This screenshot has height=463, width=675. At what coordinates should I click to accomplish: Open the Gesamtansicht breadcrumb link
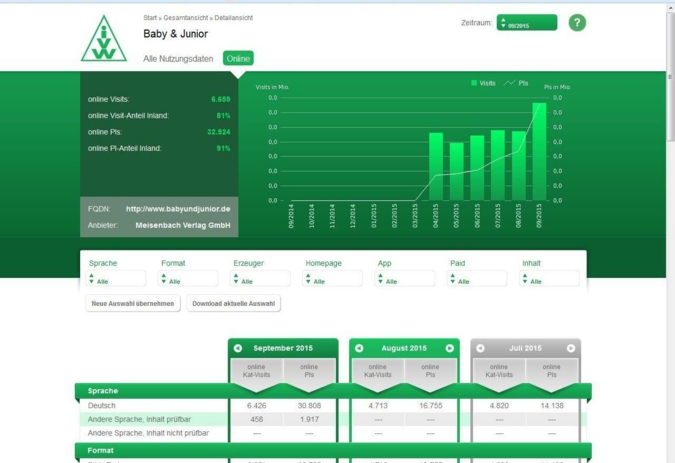pos(187,19)
